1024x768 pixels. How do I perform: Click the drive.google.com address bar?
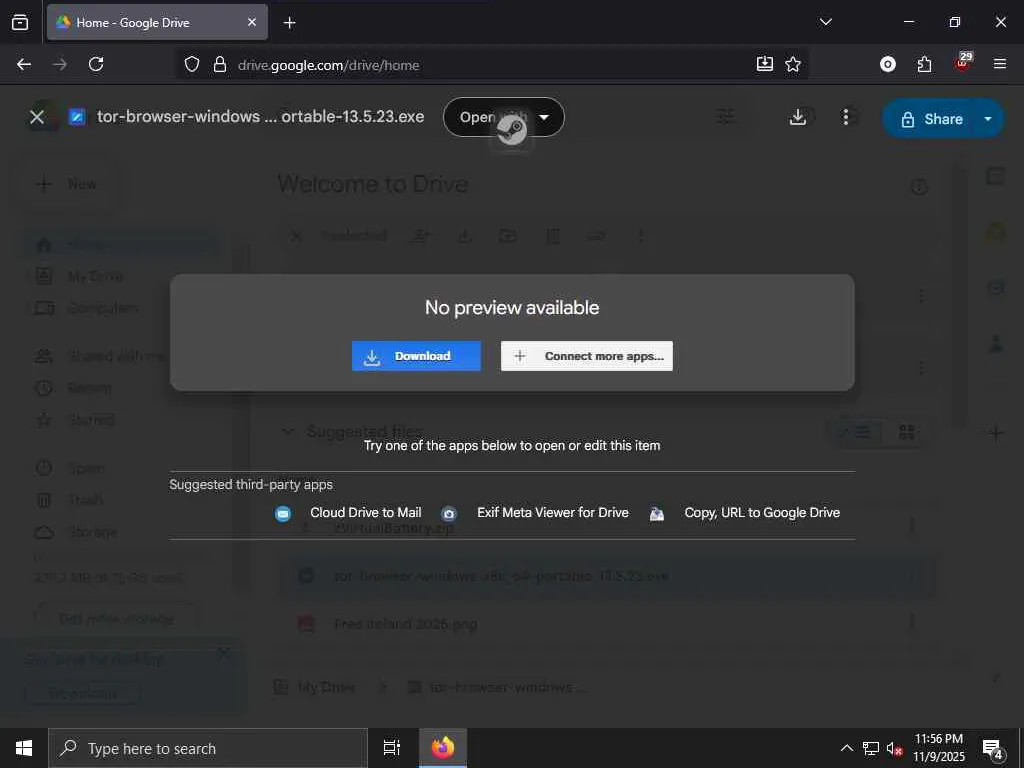point(490,65)
